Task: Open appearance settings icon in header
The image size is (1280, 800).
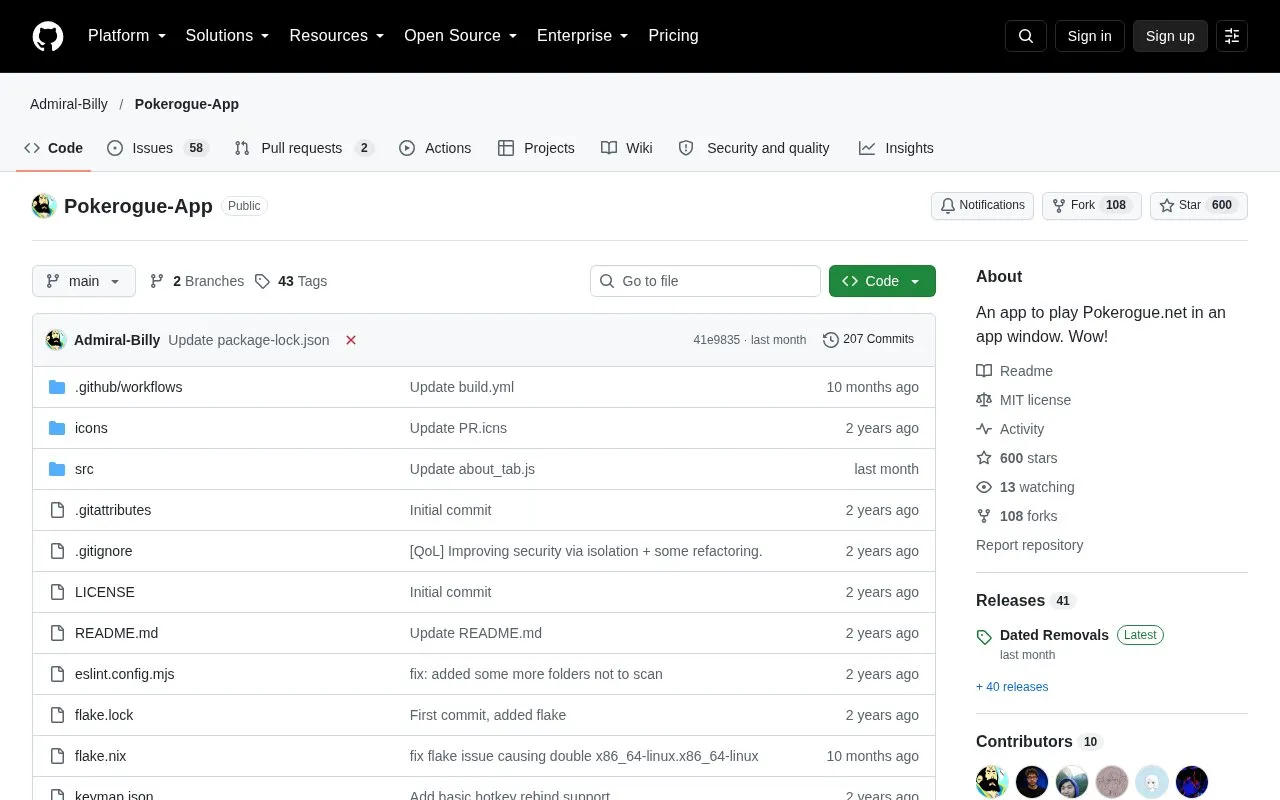Action: point(1232,36)
